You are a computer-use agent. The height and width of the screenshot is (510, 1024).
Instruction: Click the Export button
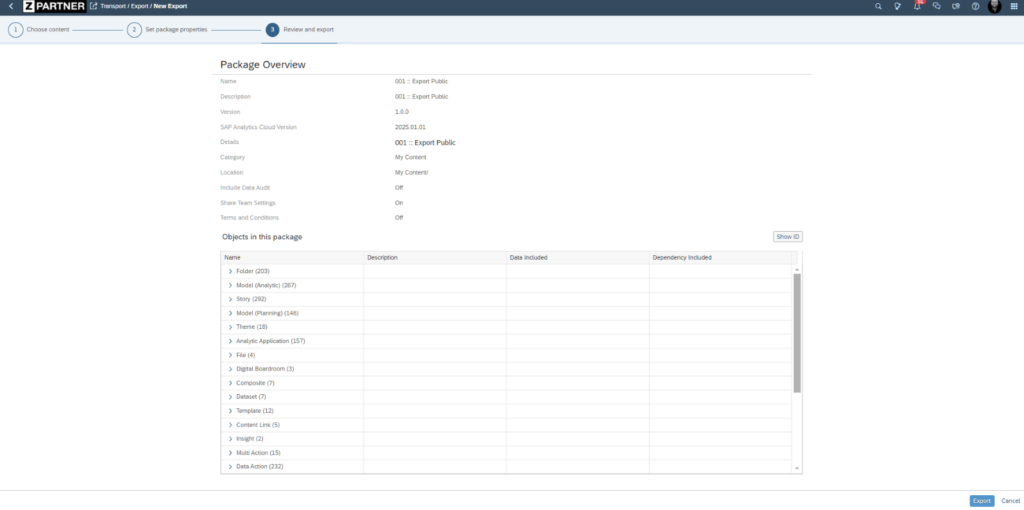click(981, 501)
